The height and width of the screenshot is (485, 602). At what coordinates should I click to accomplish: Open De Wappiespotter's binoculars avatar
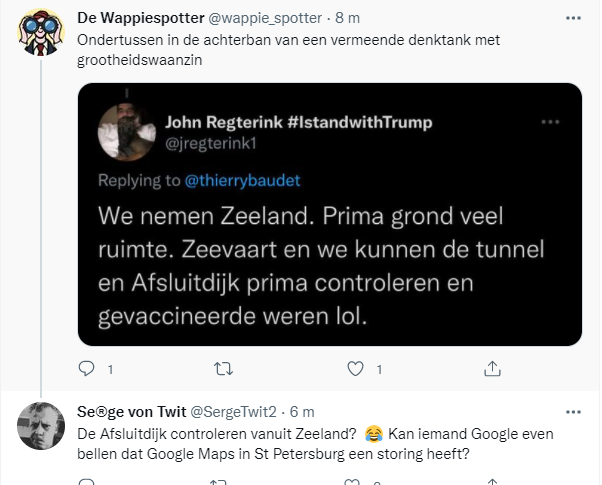pyautogui.click(x=41, y=34)
